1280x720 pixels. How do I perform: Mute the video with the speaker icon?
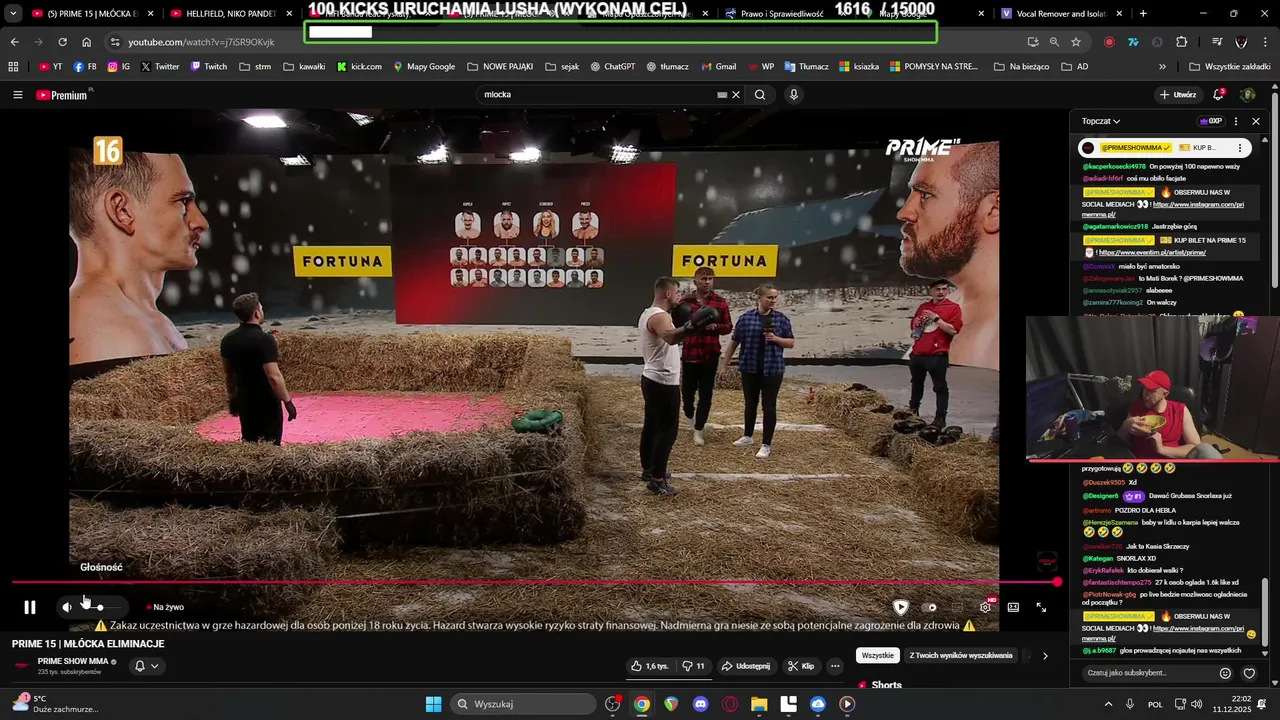point(67,607)
